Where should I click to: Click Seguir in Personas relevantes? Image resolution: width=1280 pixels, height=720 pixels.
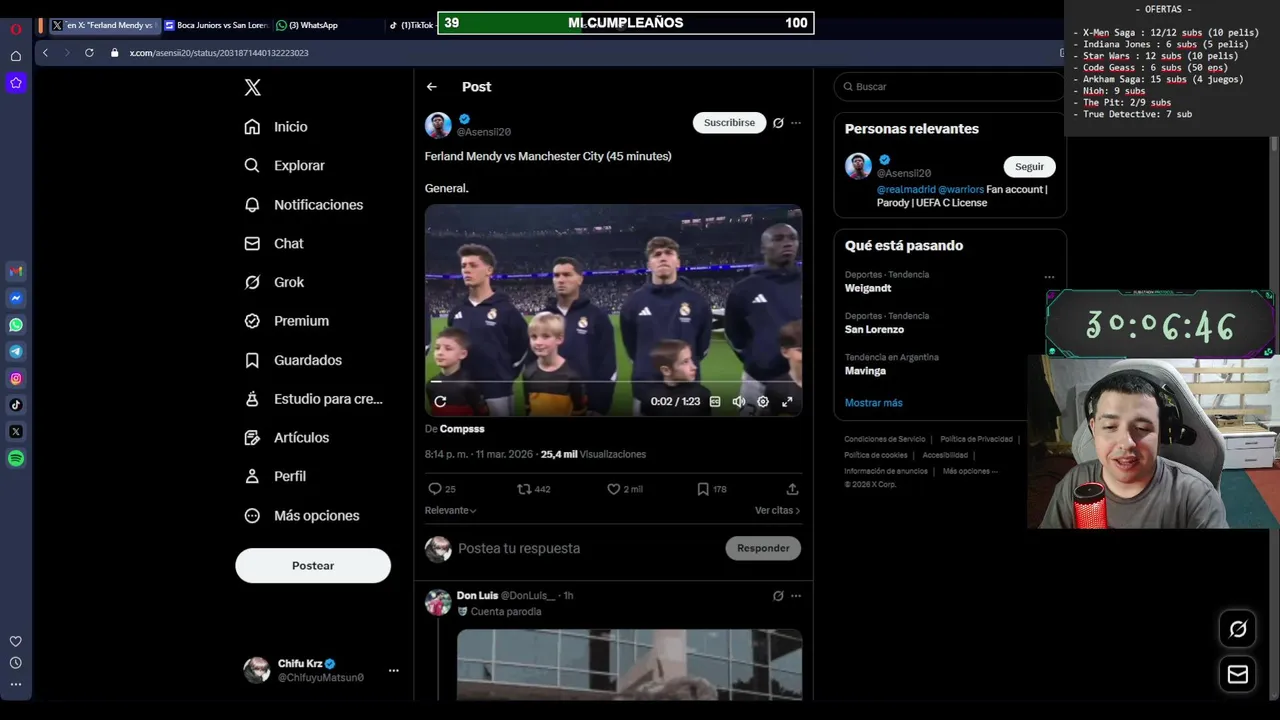click(1029, 167)
